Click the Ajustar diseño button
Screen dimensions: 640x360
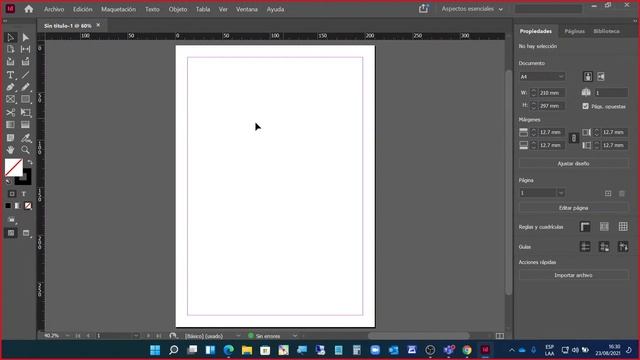(x=573, y=163)
